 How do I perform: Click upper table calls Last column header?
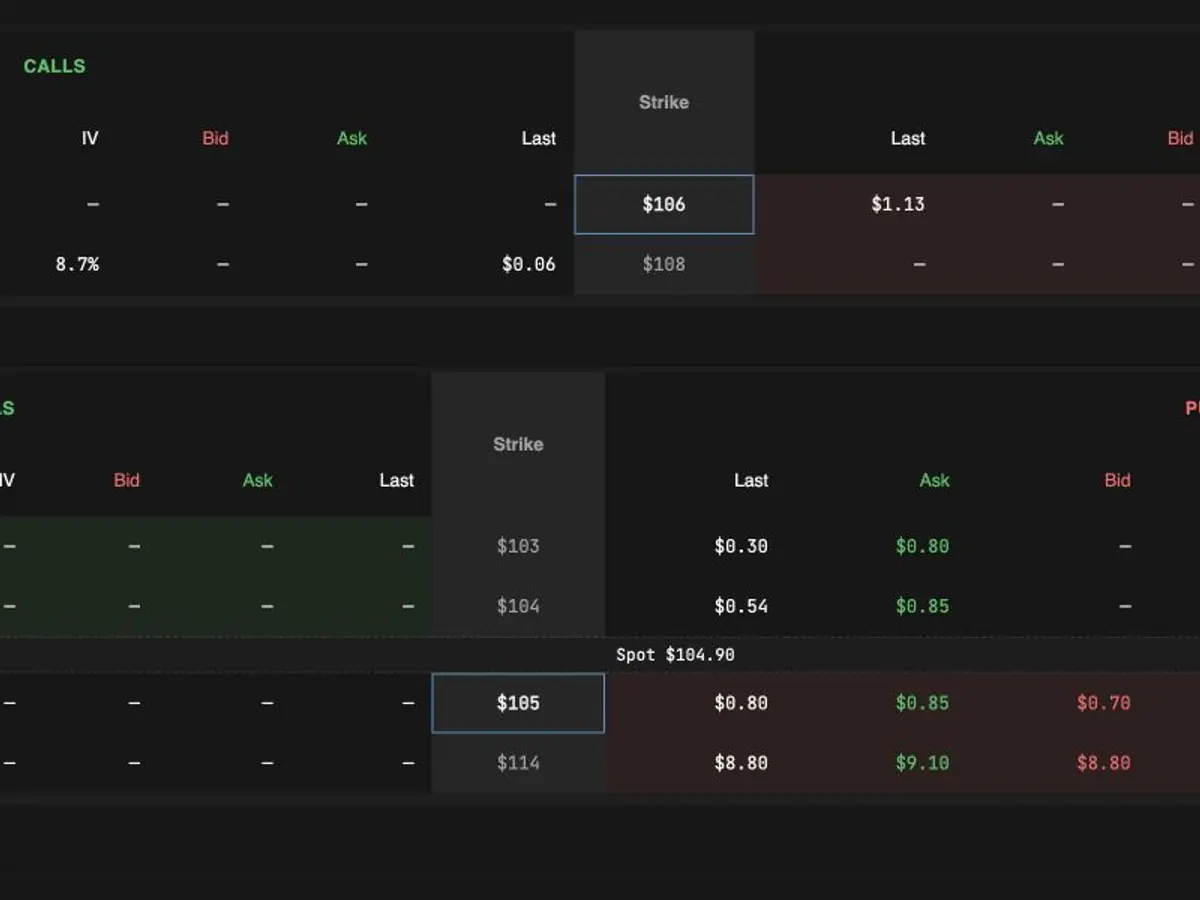click(x=539, y=138)
